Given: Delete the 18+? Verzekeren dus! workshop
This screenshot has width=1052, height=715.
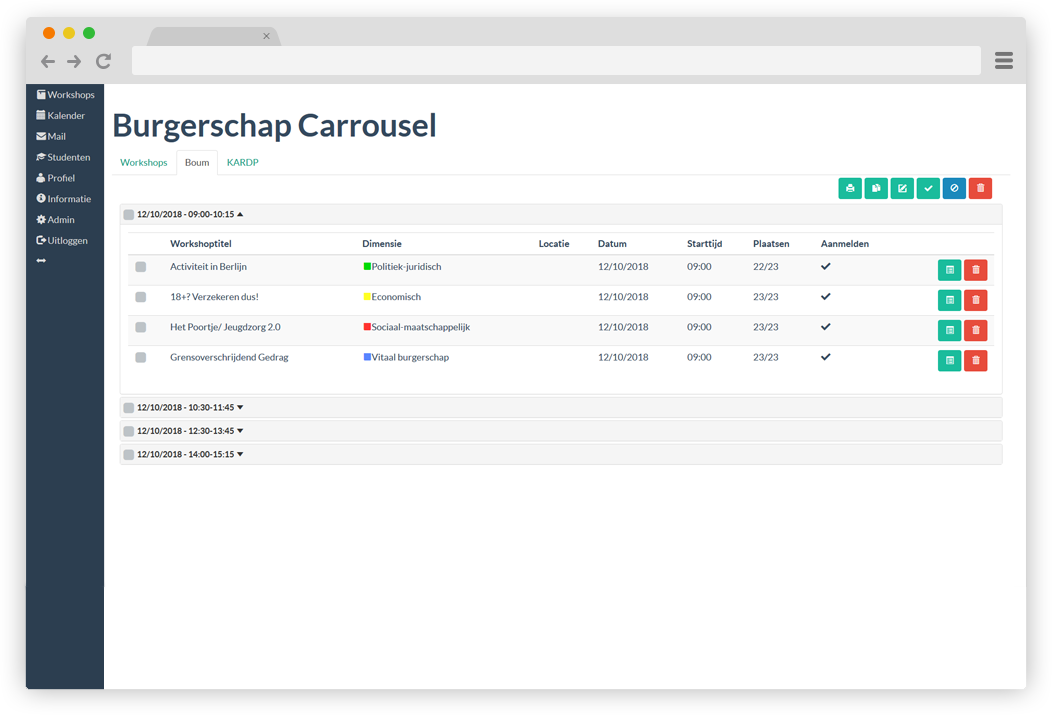Looking at the screenshot, I should coord(976,300).
